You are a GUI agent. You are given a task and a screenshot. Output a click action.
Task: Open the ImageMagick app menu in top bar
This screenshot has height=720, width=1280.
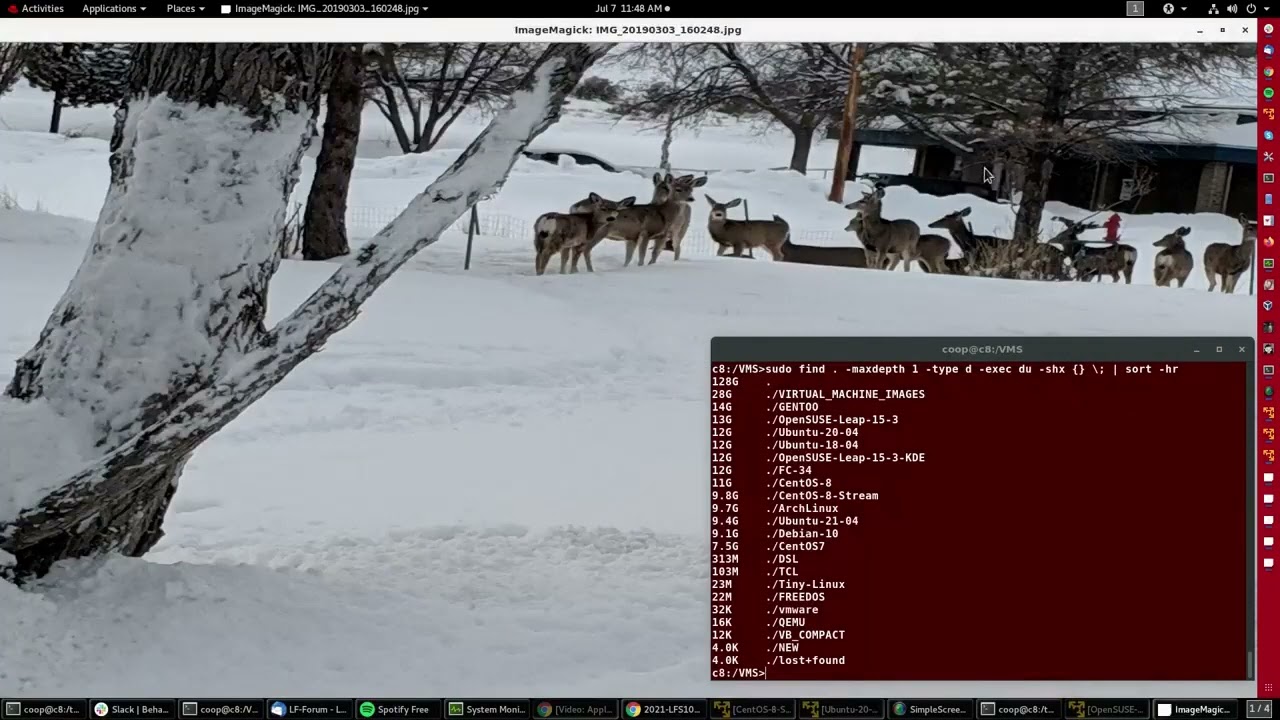[x=325, y=8]
